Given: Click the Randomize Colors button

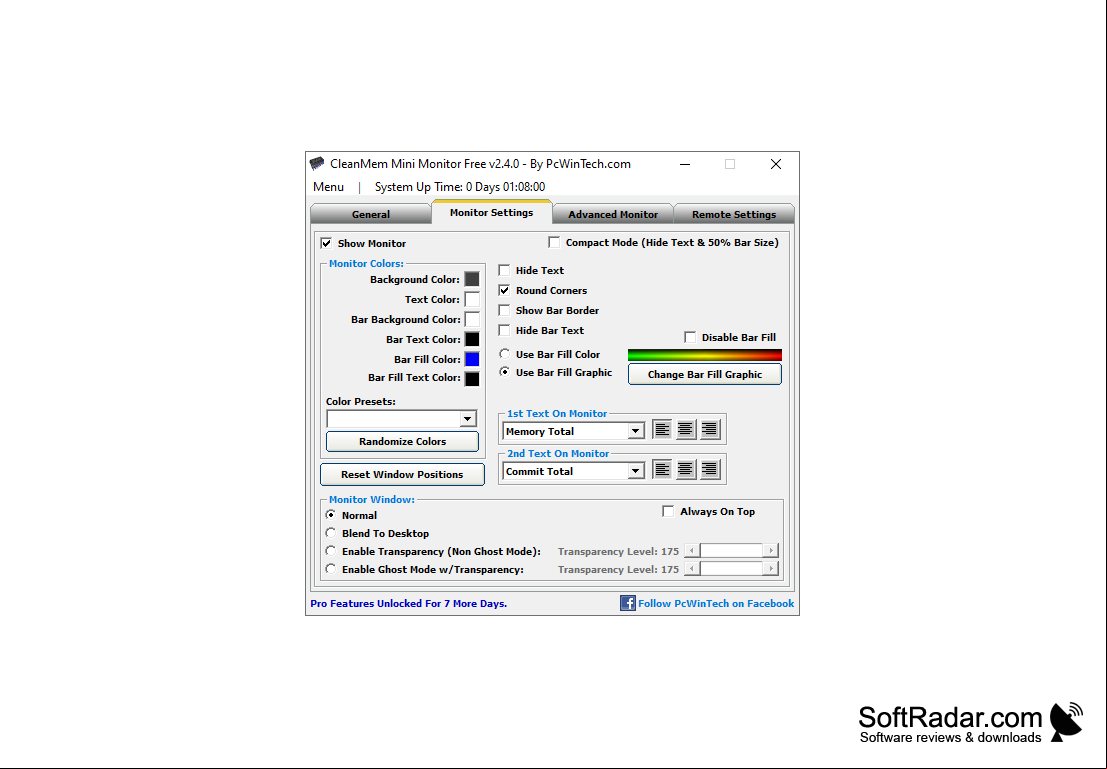Looking at the screenshot, I should pos(402,441).
